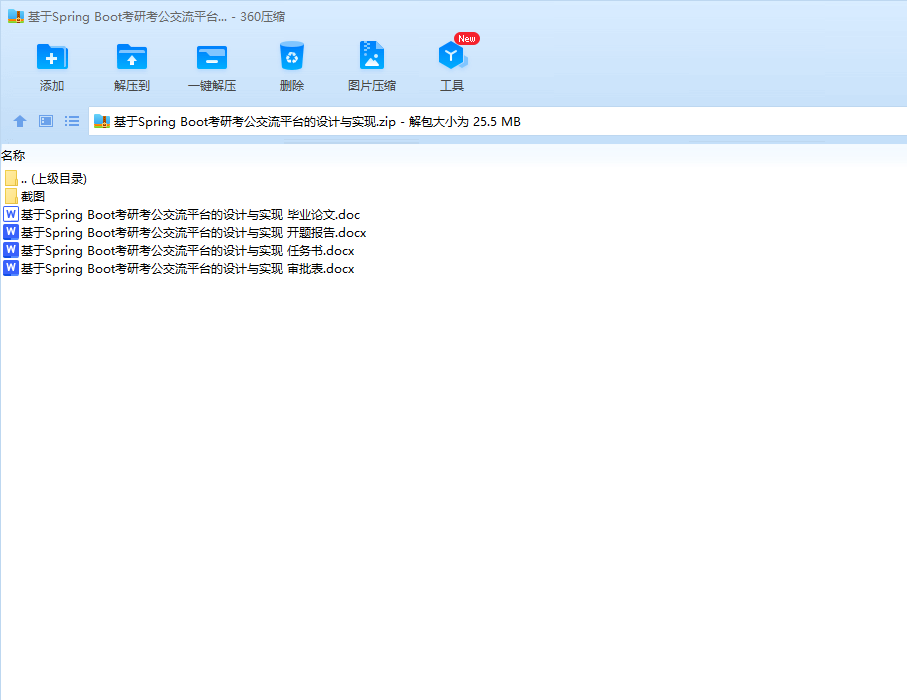Select the 毕业论文.doc file

pos(182,215)
